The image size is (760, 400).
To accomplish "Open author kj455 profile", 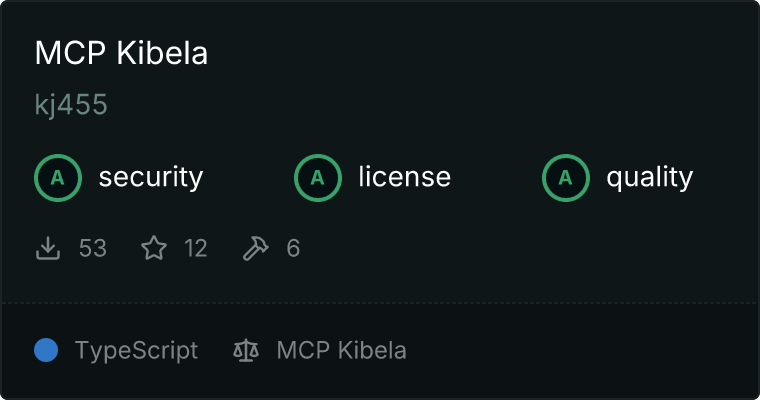I will [x=71, y=105].
